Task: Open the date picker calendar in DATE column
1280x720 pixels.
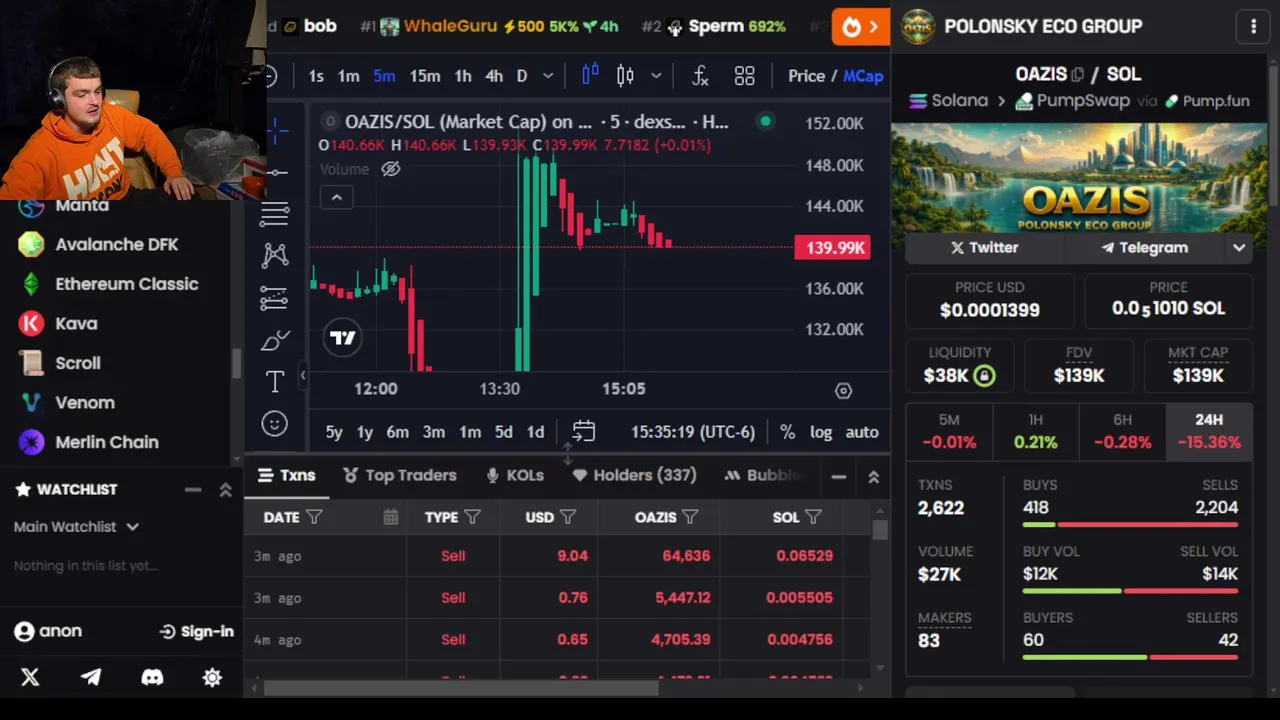Action: coord(390,517)
